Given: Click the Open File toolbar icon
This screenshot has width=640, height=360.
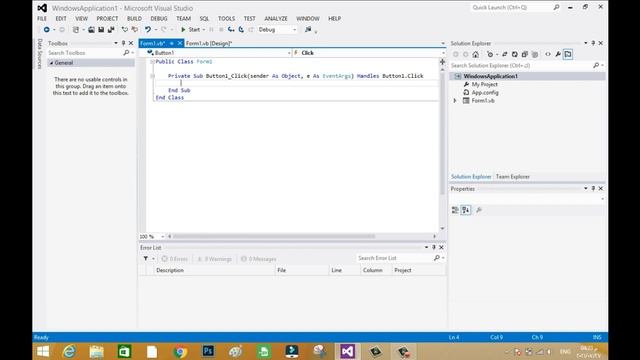Looking at the screenshot, I should 91,29.
